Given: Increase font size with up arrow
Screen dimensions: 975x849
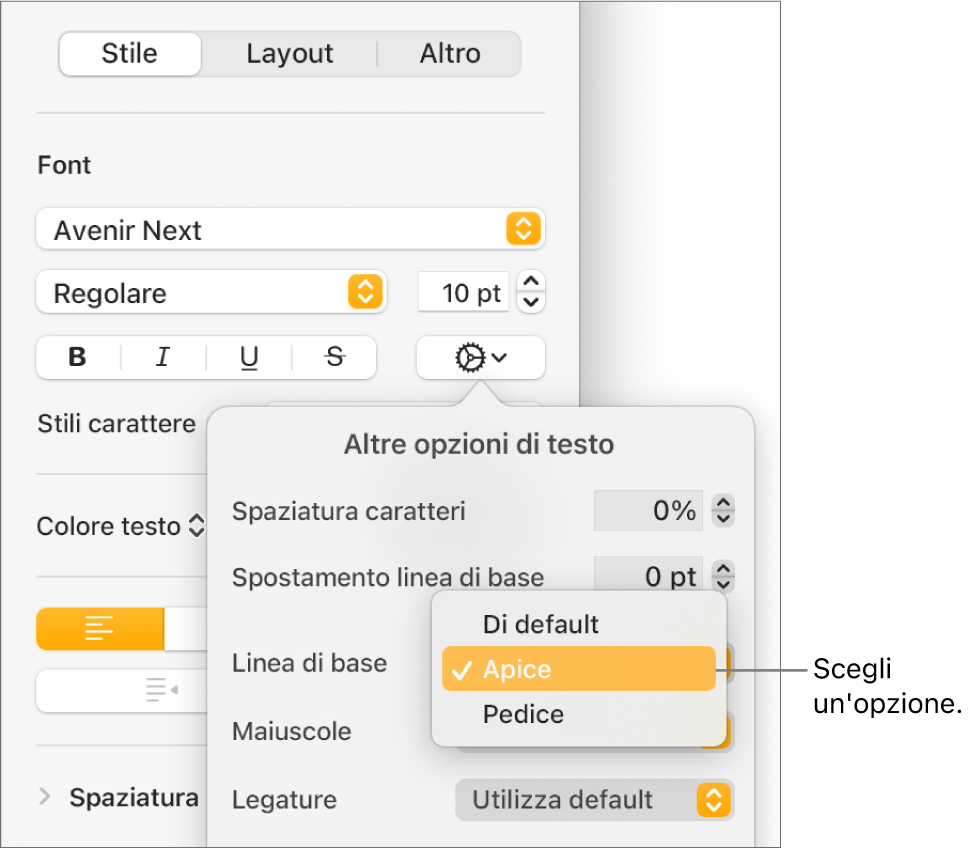Looking at the screenshot, I should click(531, 282).
